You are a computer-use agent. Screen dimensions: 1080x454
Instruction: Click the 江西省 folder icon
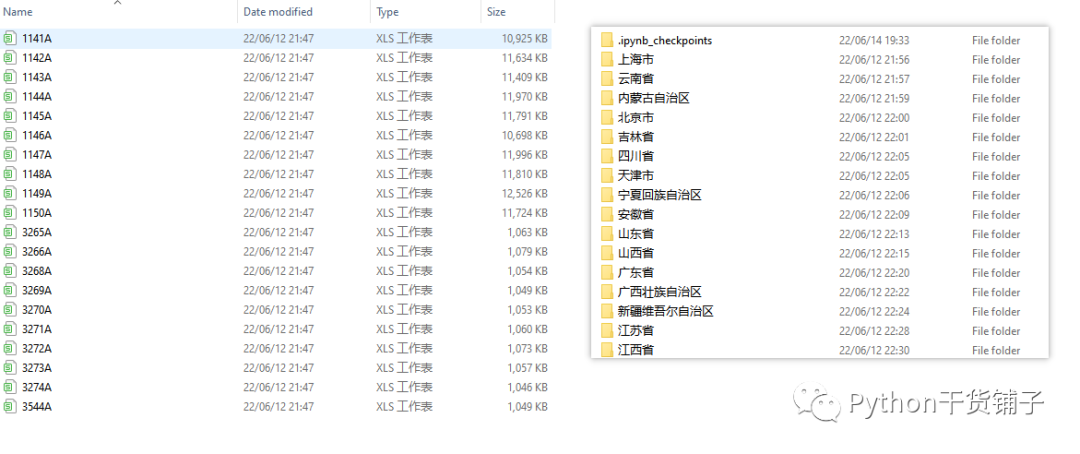tap(607, 350)
